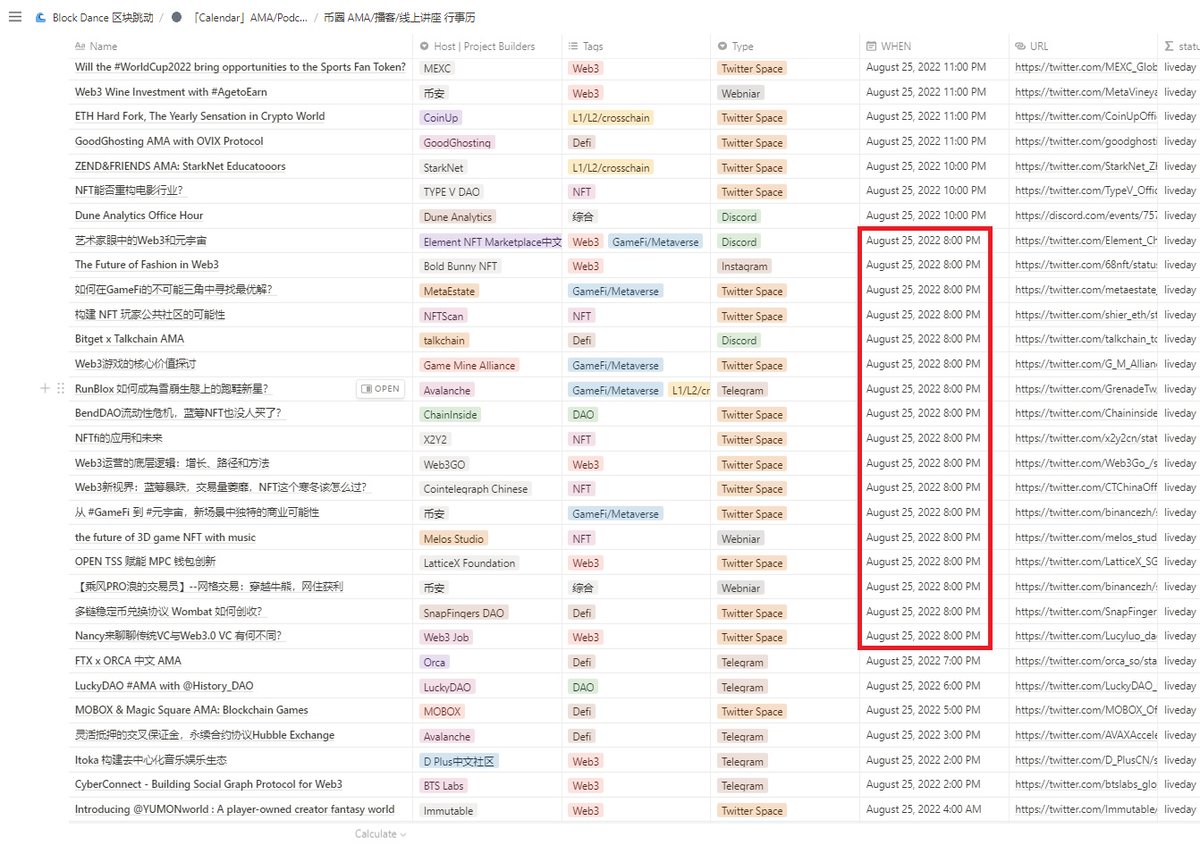Click the sigma icon in status header
Viewport: 1200px width, 846px height.
[x=1169, y=46]
